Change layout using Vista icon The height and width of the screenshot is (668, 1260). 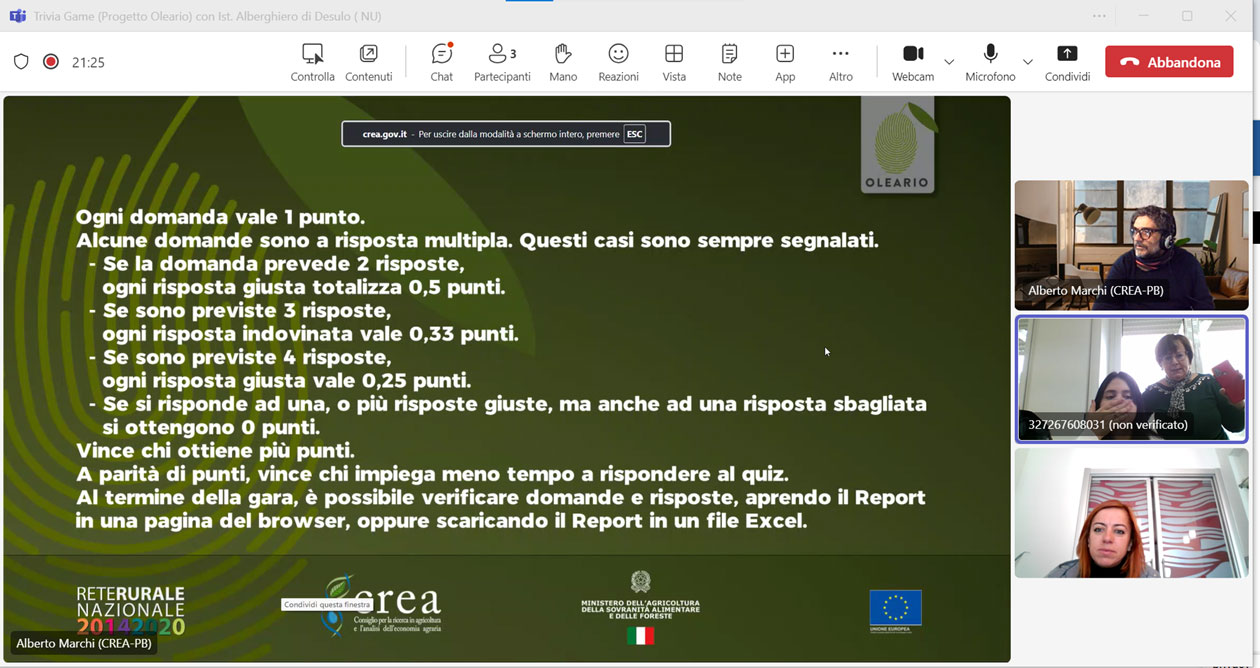coord(674,62)
